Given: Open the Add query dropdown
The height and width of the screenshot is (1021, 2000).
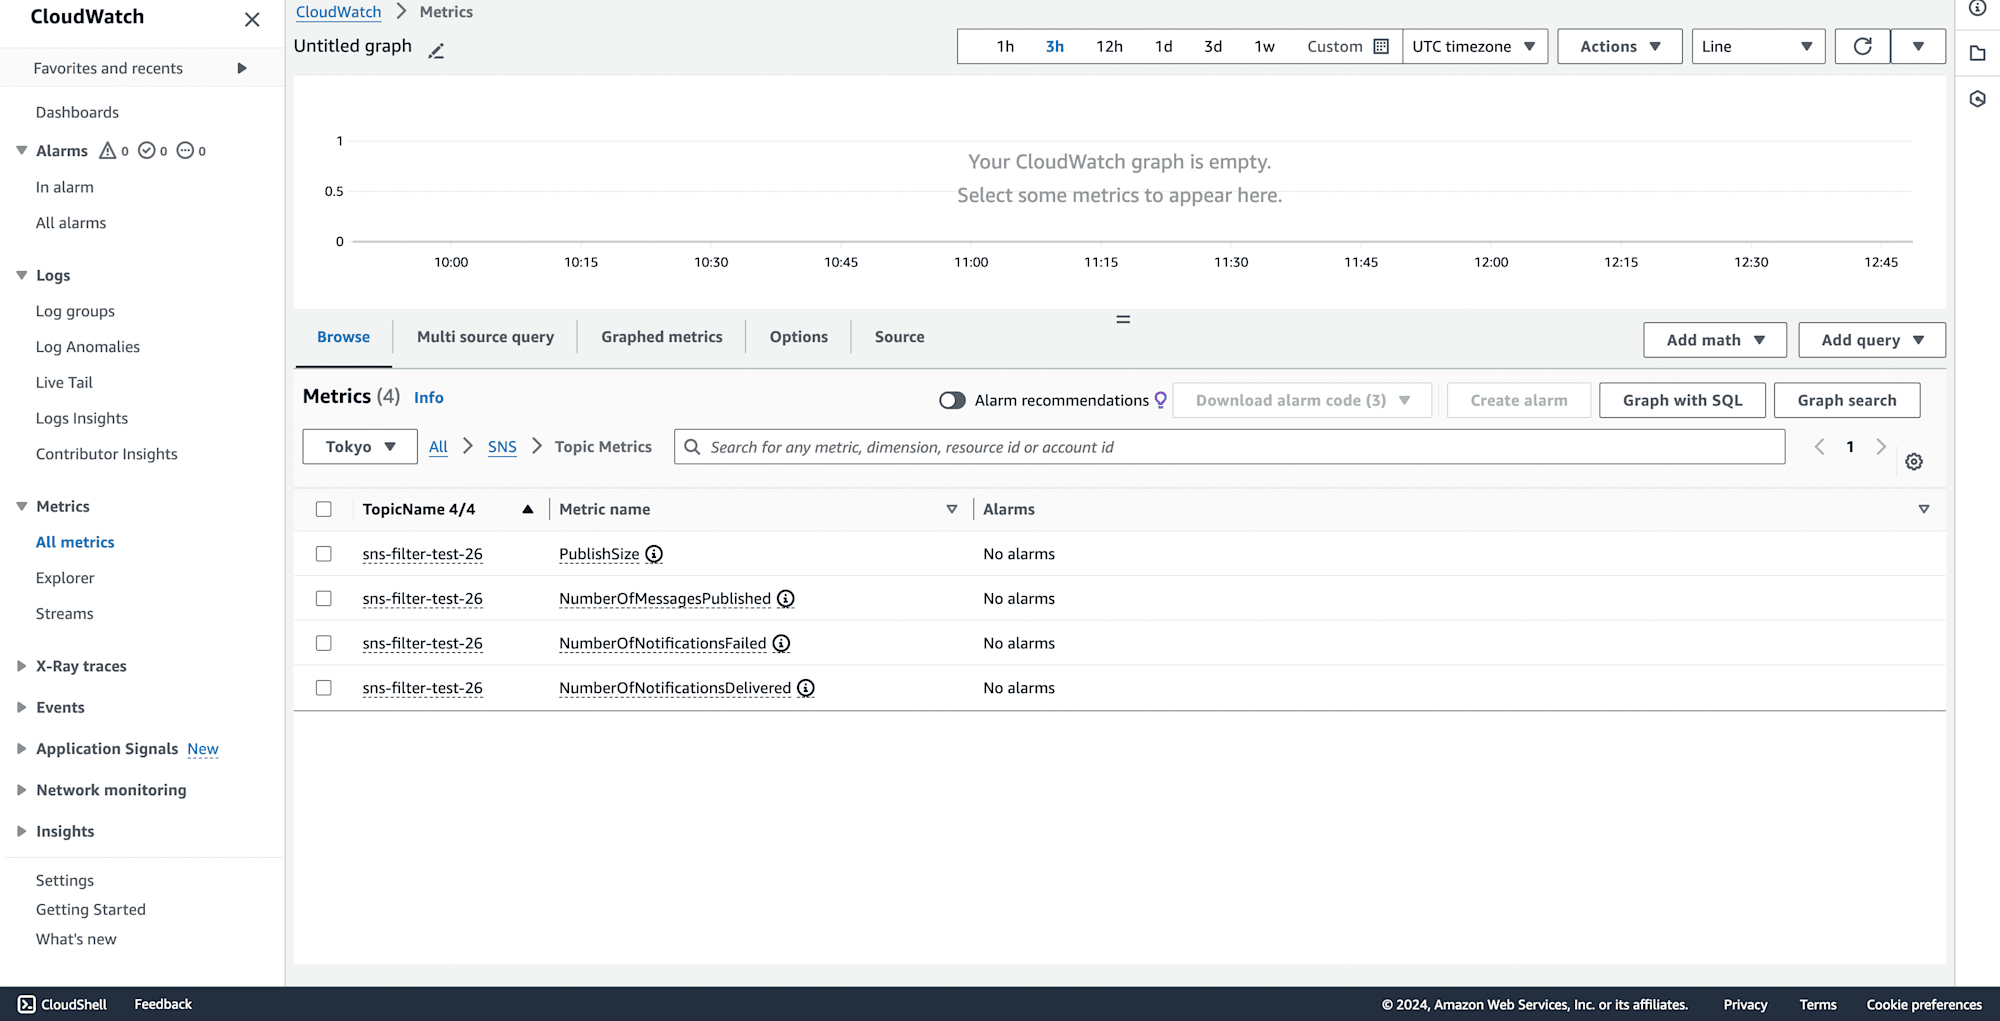Looking at the screenshot, I should click(x=1872, y=340).
